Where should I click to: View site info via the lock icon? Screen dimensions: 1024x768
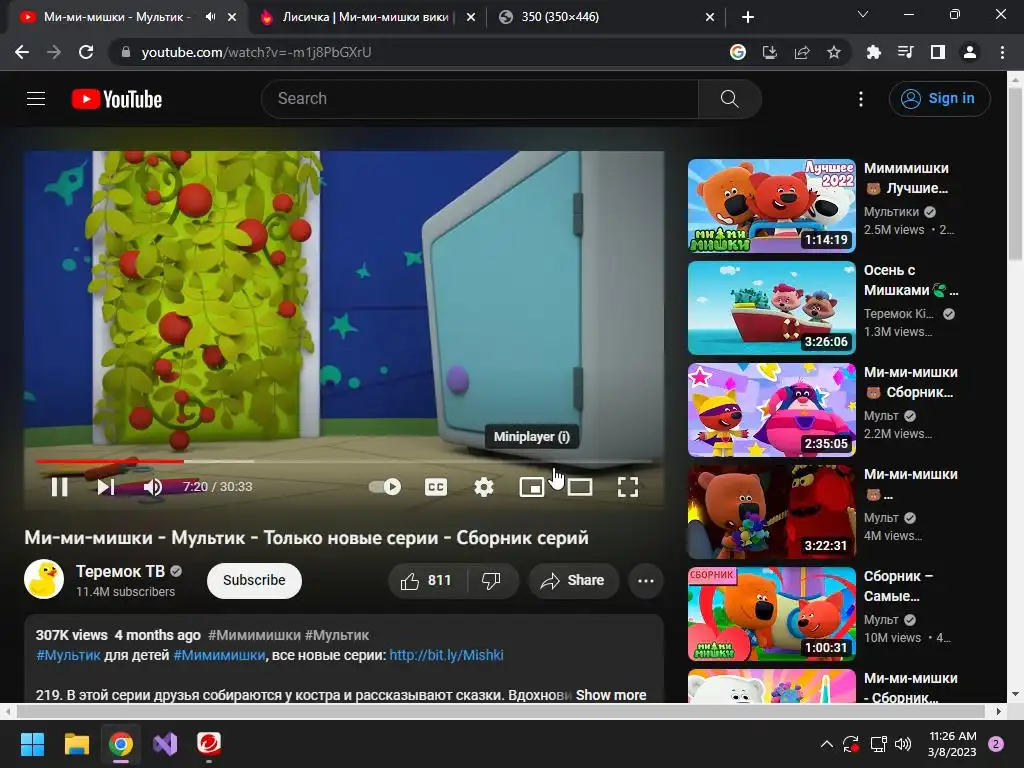(x=126, y=52)
